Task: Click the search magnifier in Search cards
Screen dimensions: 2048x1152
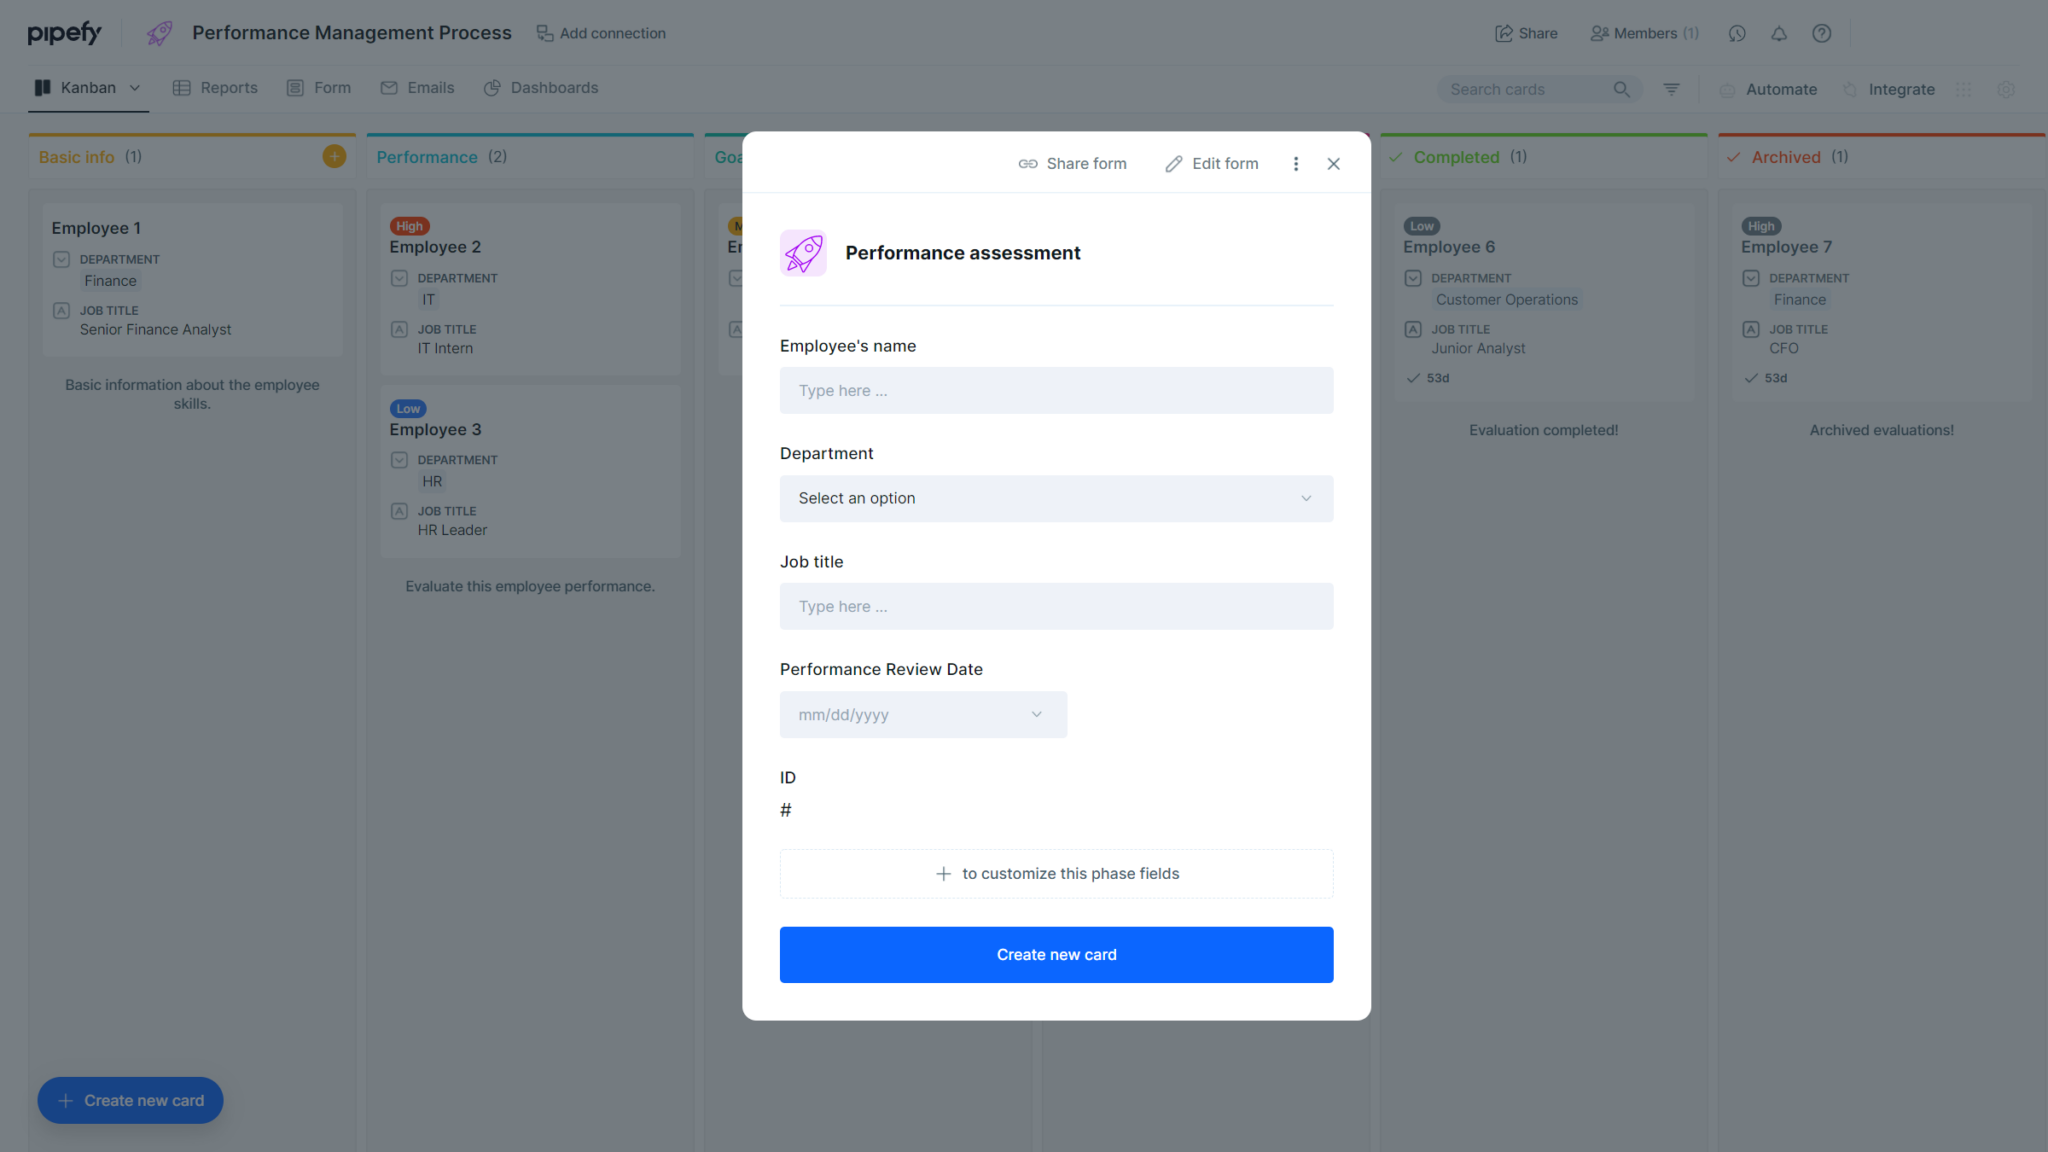Action: pyautogui.click(x=1622, y=89)
